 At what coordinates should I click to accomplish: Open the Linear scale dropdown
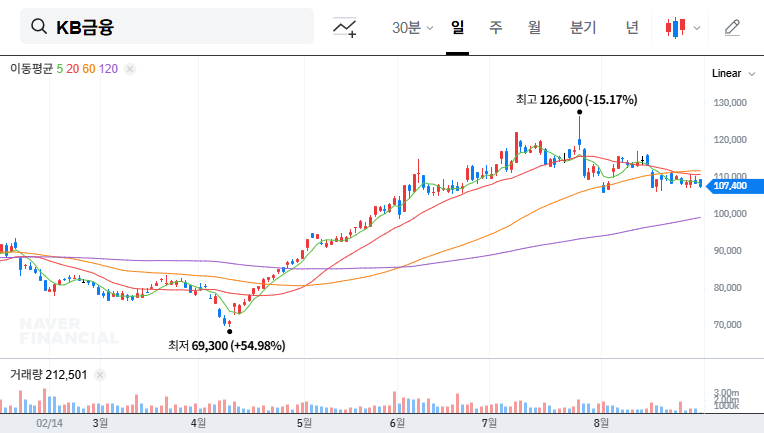733,74
